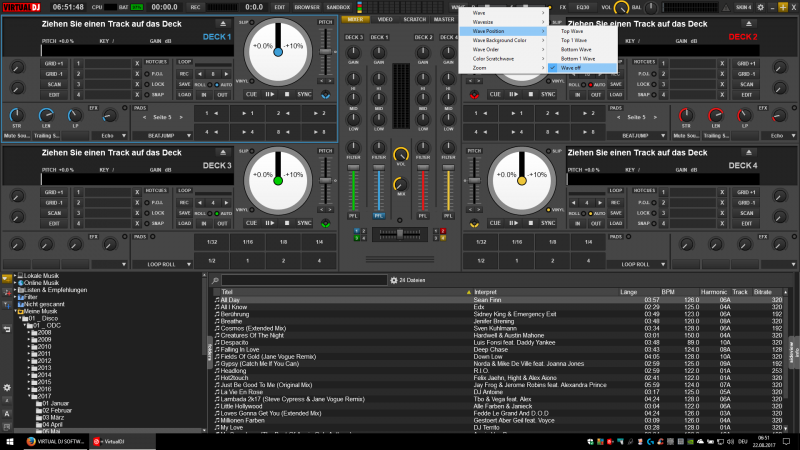The width and height of the screenshot is (800, 450).
Task: Open the Windows Start menu
Action: [9, 442]
